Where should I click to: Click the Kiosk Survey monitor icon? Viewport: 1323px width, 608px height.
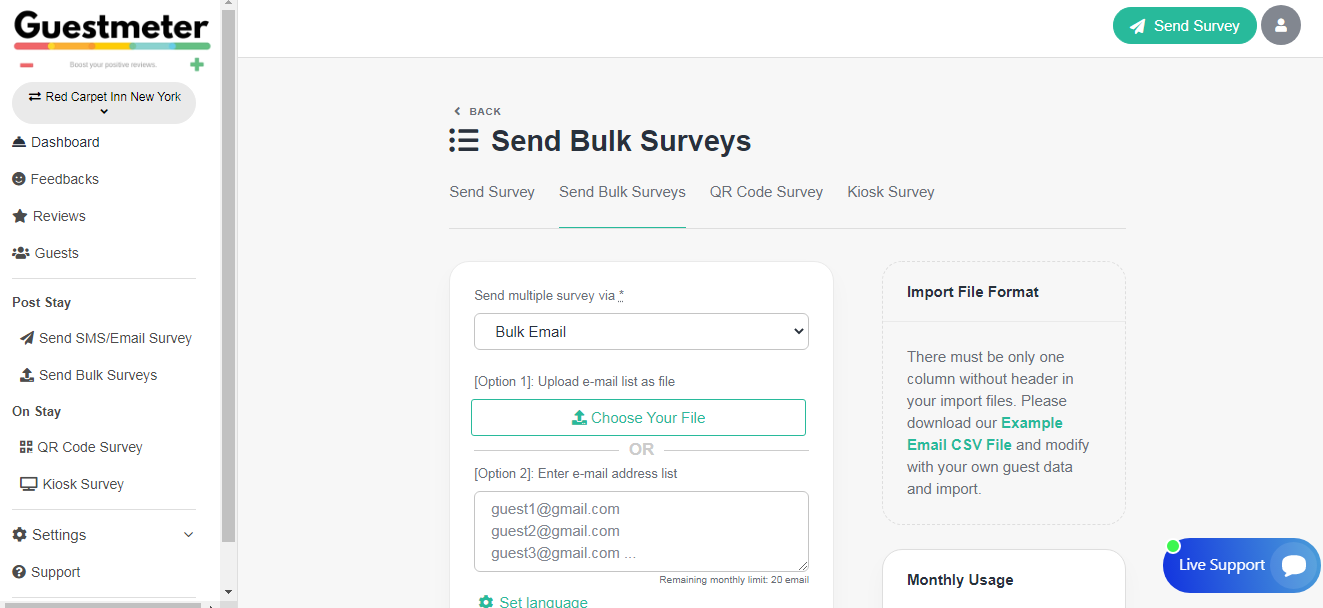(x=29, y=484)
